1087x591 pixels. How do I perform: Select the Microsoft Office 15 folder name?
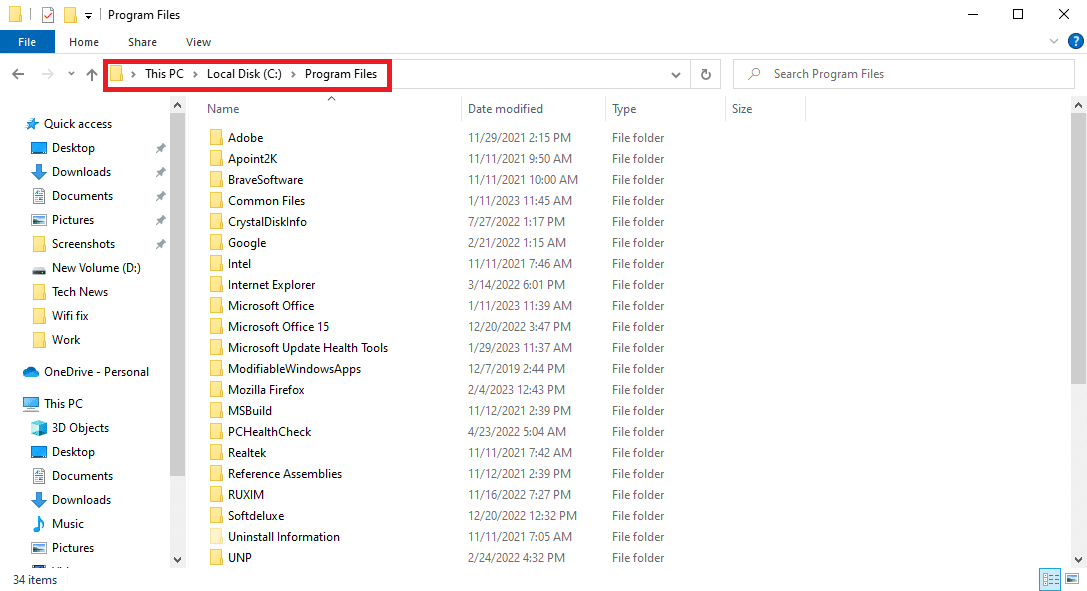pyautogui.click(x=279, y=327)
